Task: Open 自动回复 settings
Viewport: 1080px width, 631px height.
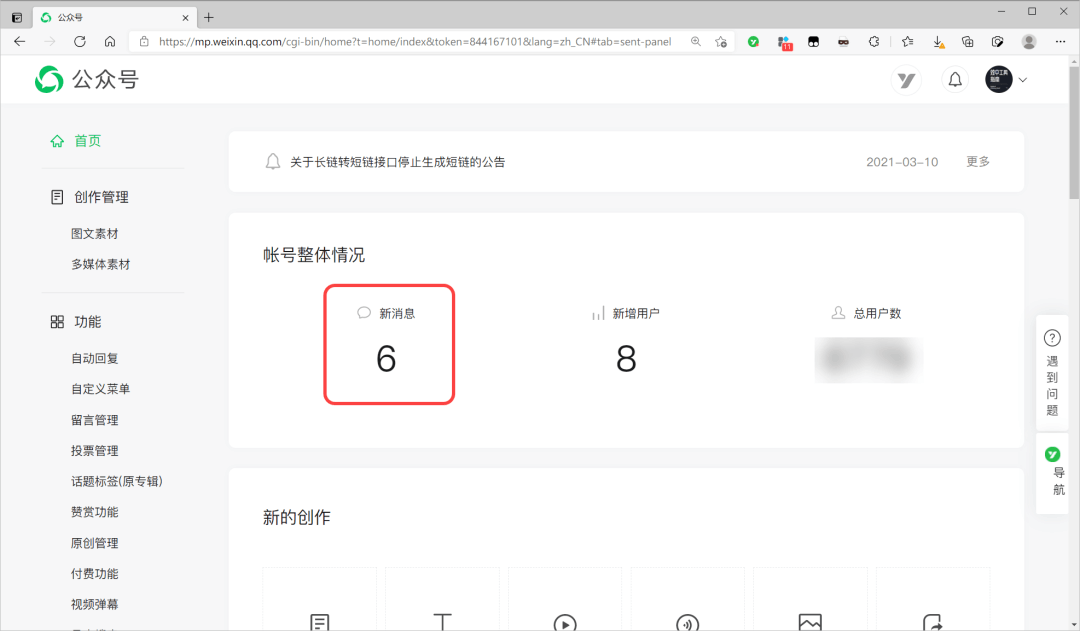Action: (x=94, y=358)
